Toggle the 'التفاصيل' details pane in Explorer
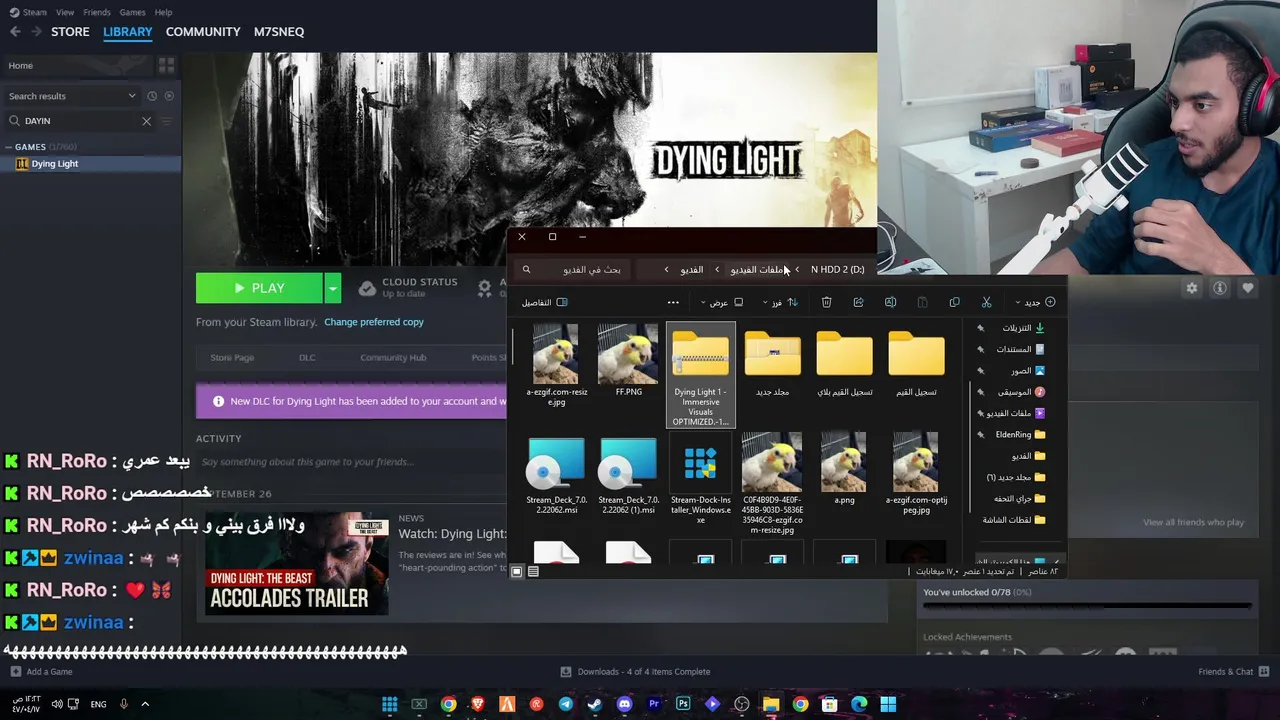 point(545,302)
